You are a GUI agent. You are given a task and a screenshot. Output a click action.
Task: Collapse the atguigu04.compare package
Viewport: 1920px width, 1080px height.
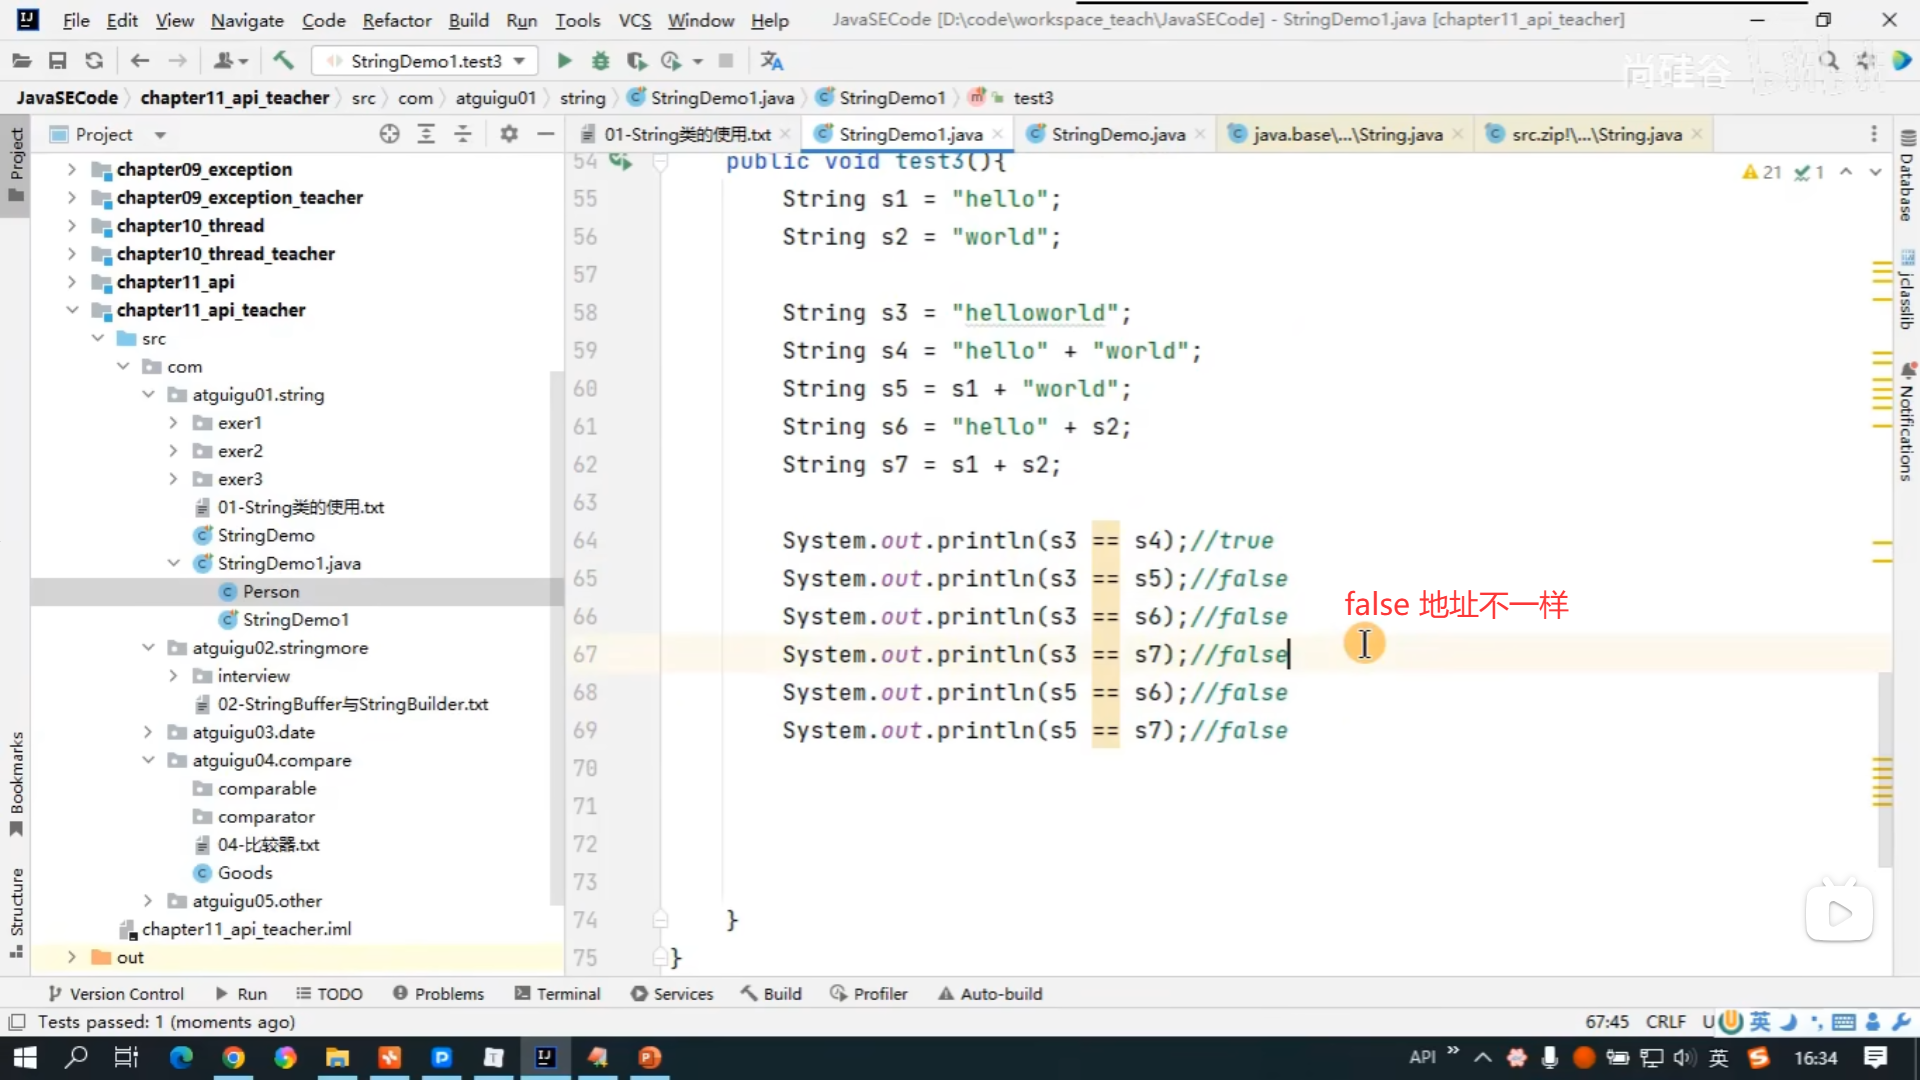(148, 760)
